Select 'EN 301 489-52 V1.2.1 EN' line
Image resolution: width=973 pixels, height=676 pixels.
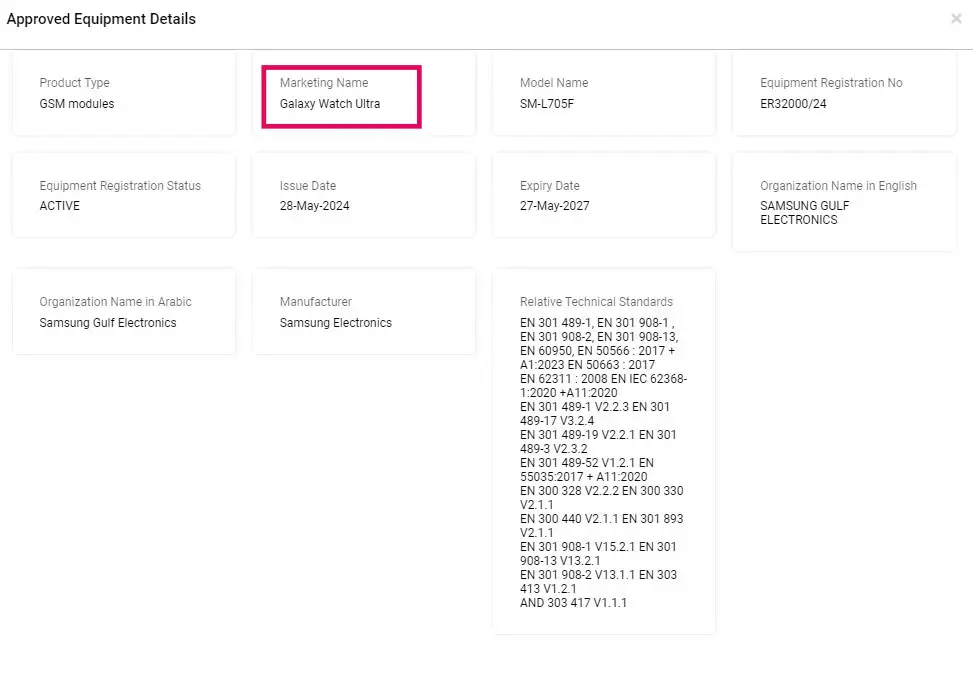click(x=587, y=462)
